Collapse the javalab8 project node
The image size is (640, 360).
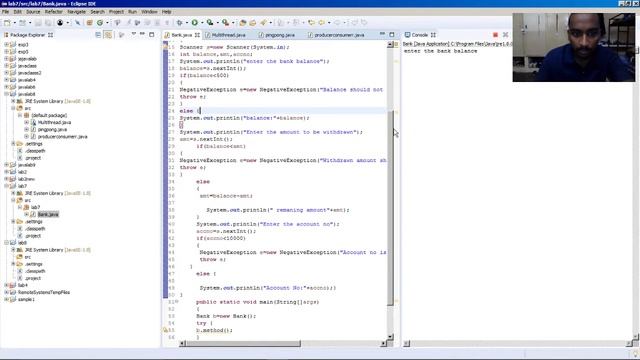click(6, 94)
